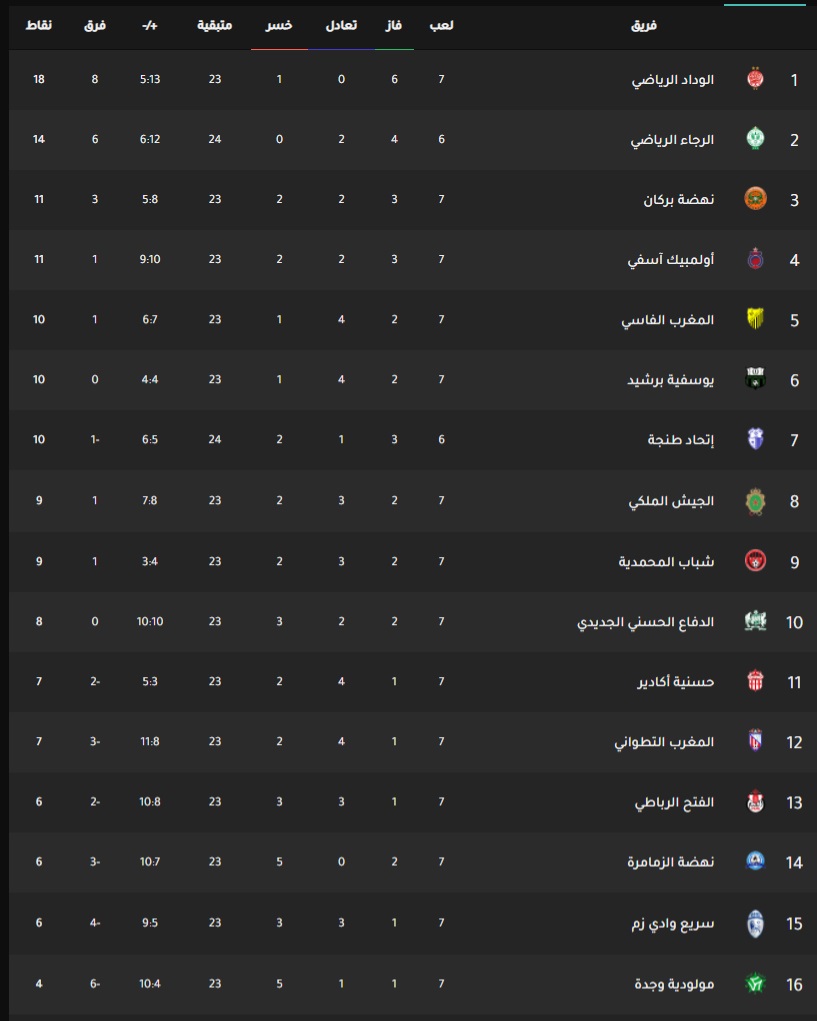
Task: Click the تعادل draws column header
Action: click(341, 25)
